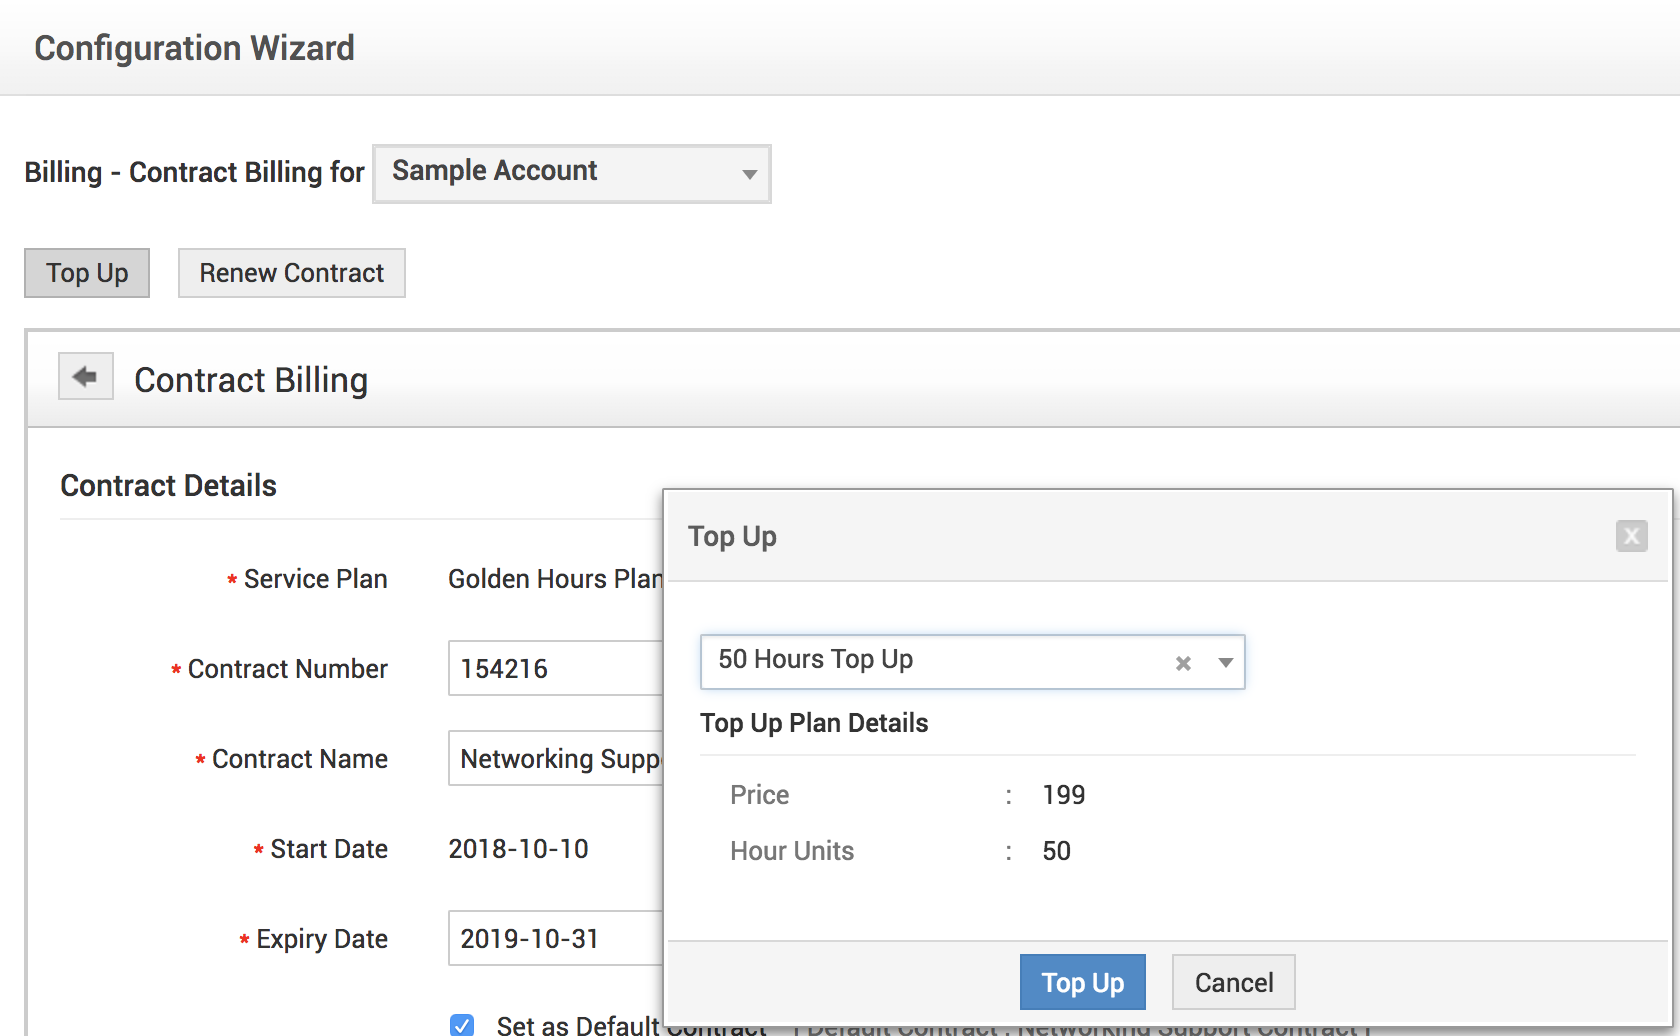
Task: Click the Golden Hours Plan value
Action: tap(553, 579)
